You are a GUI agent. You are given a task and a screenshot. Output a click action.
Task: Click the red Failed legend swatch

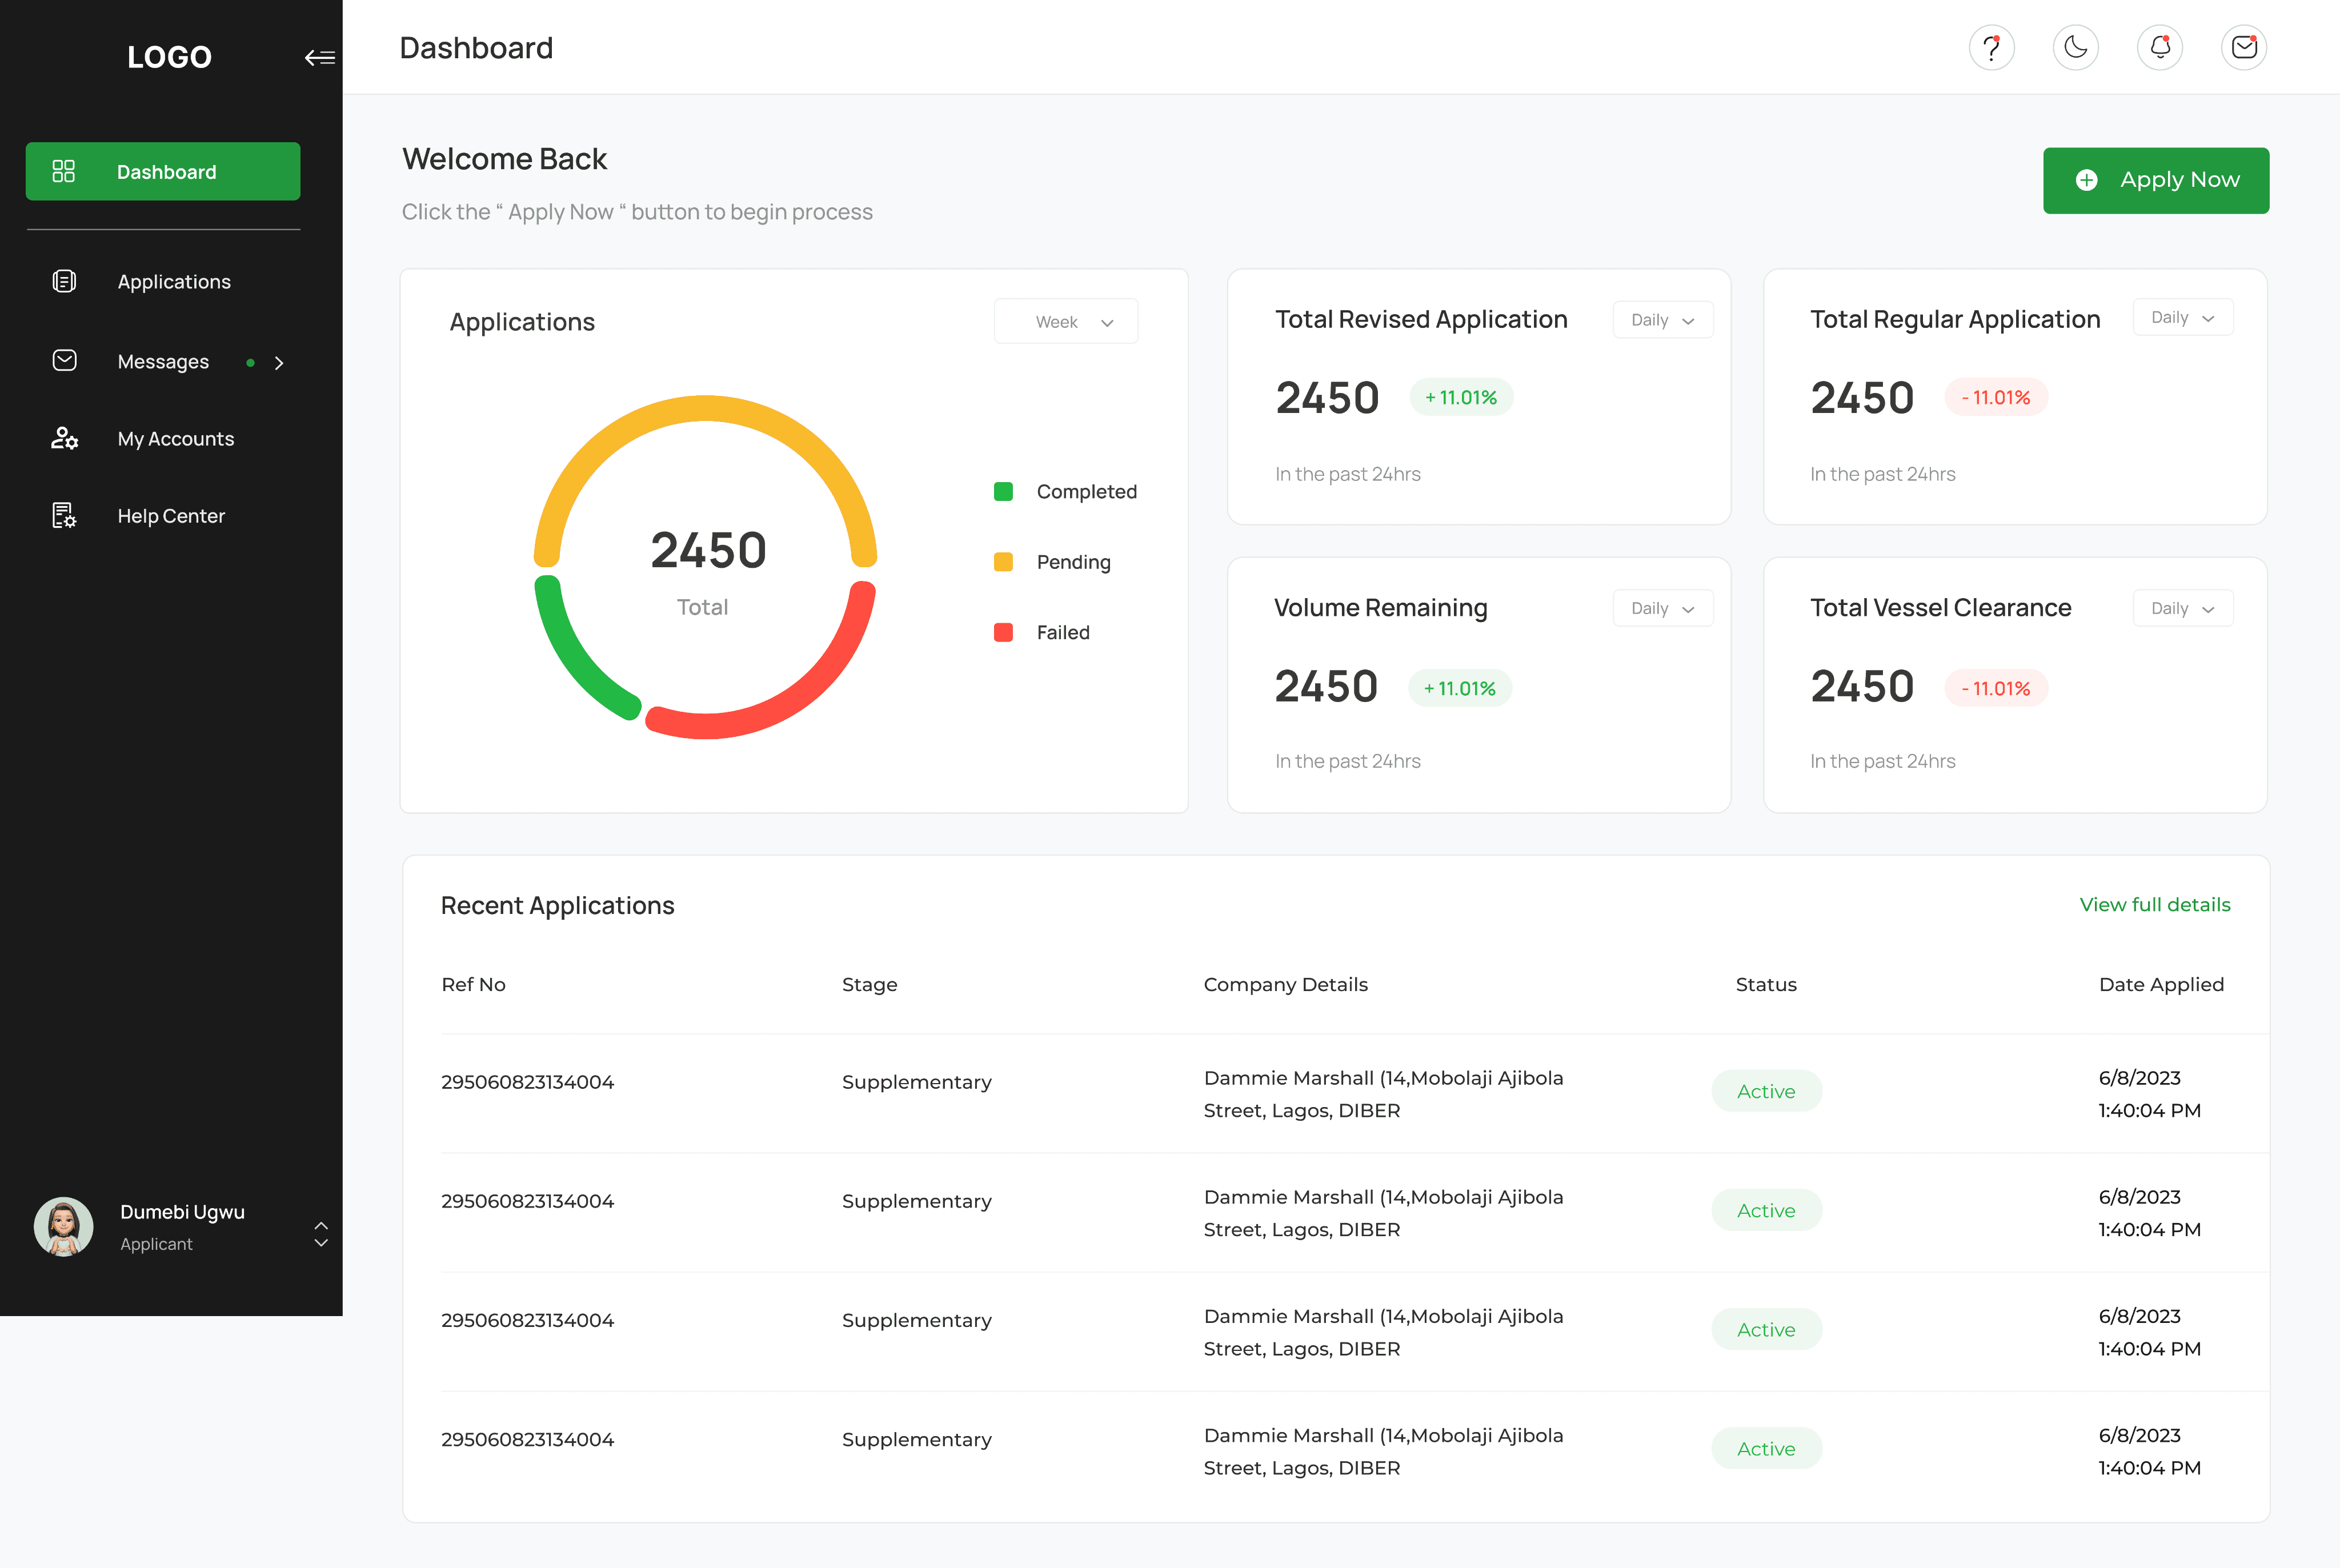[x=1003, y=632]
